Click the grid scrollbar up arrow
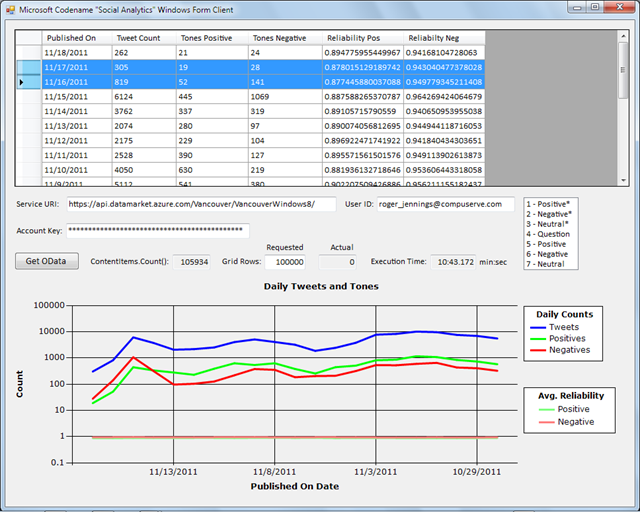Viewport: 640px width, 512px height. pyautogui.click(x=624, y=36)
